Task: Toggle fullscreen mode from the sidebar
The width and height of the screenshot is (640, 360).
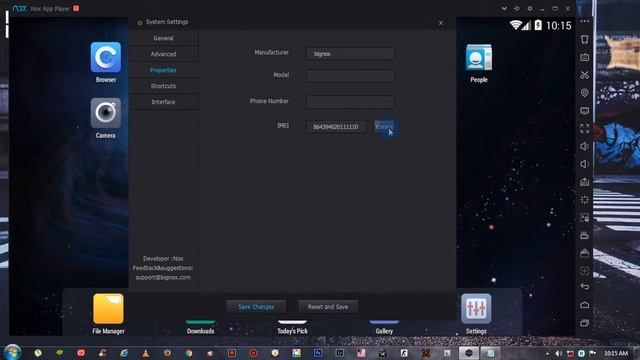Action: (x=584, y=129)
